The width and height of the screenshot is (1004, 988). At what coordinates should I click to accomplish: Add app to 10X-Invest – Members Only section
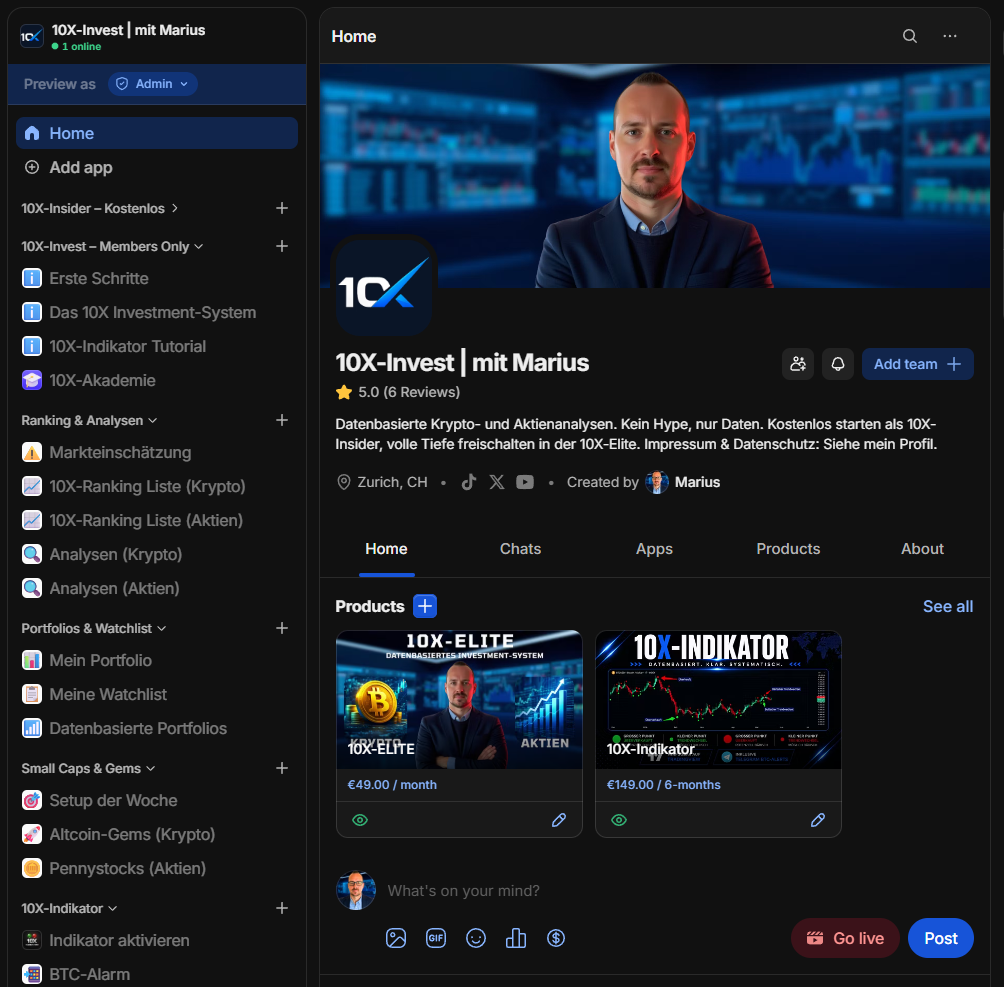click(282, 246)
